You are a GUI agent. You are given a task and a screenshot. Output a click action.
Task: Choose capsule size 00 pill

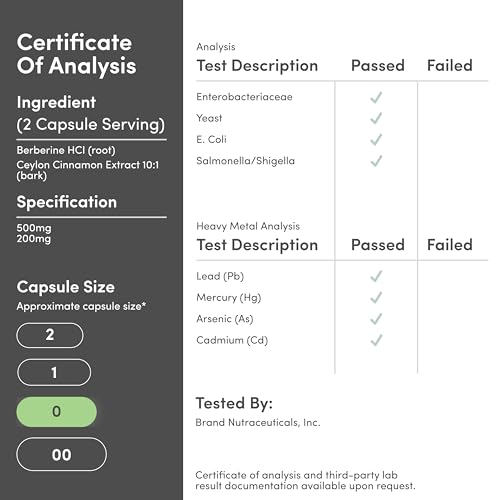click(61, 454)
